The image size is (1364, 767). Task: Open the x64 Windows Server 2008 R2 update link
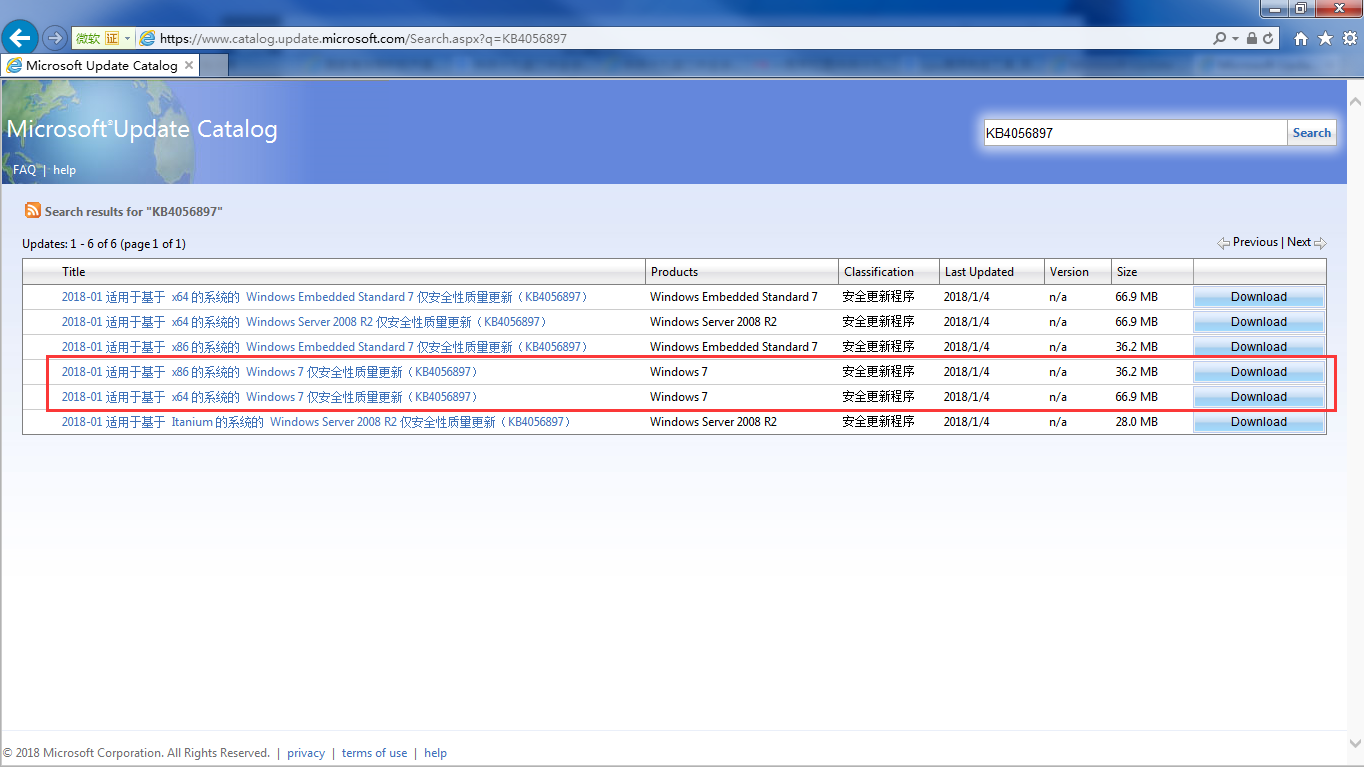(305, 322)
